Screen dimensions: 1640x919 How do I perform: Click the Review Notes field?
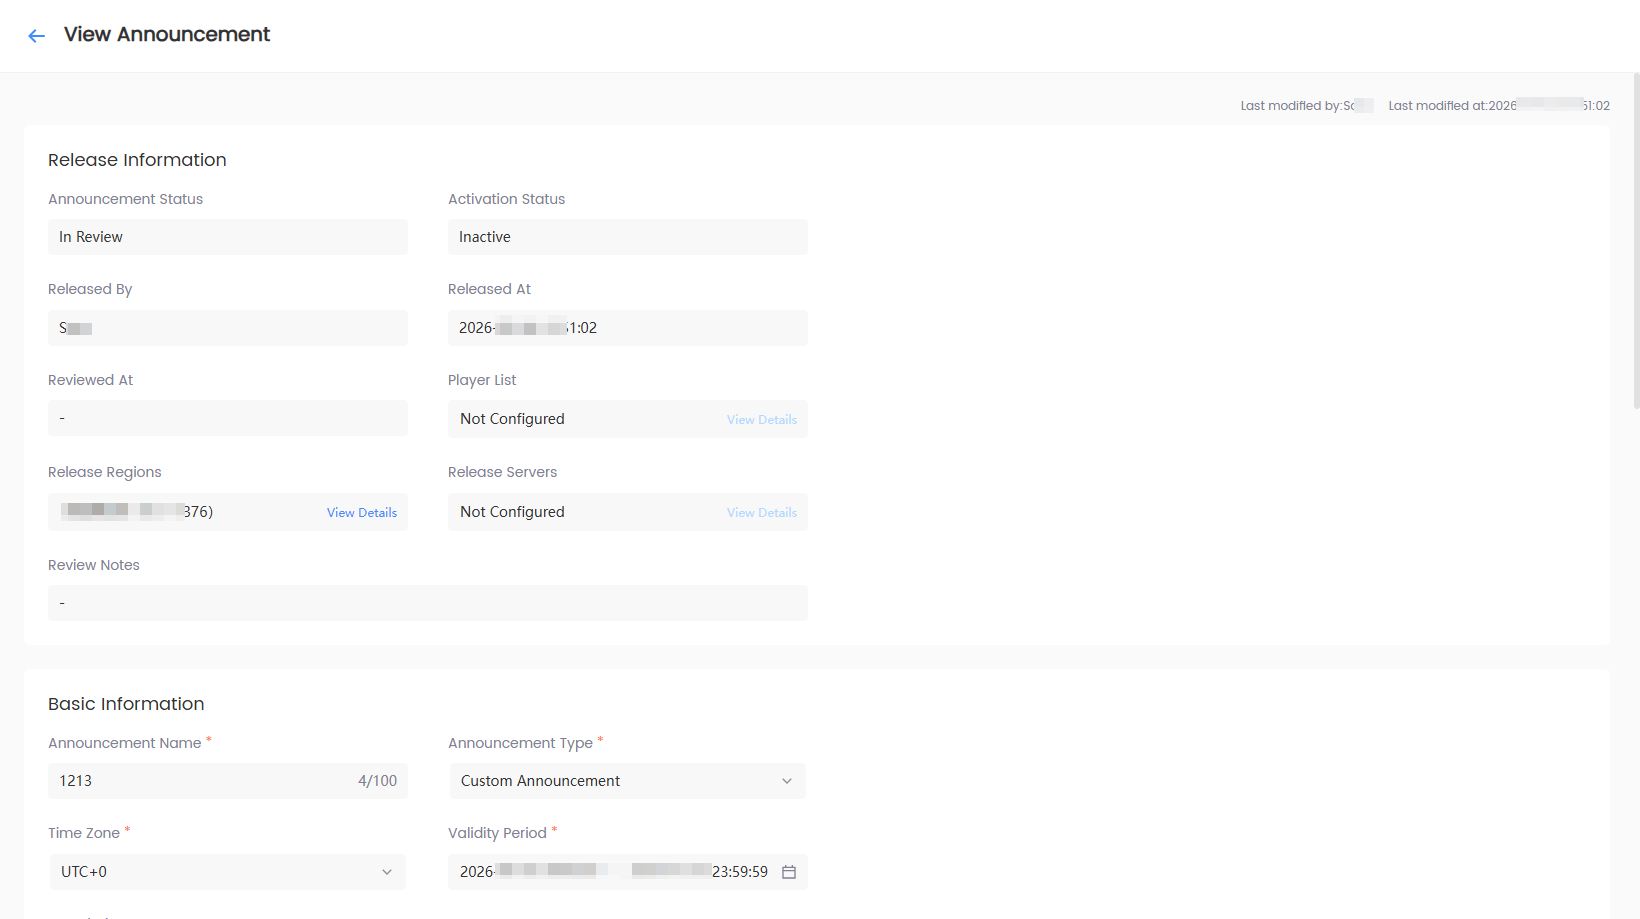pyautogui.click(x=428, y=603)
